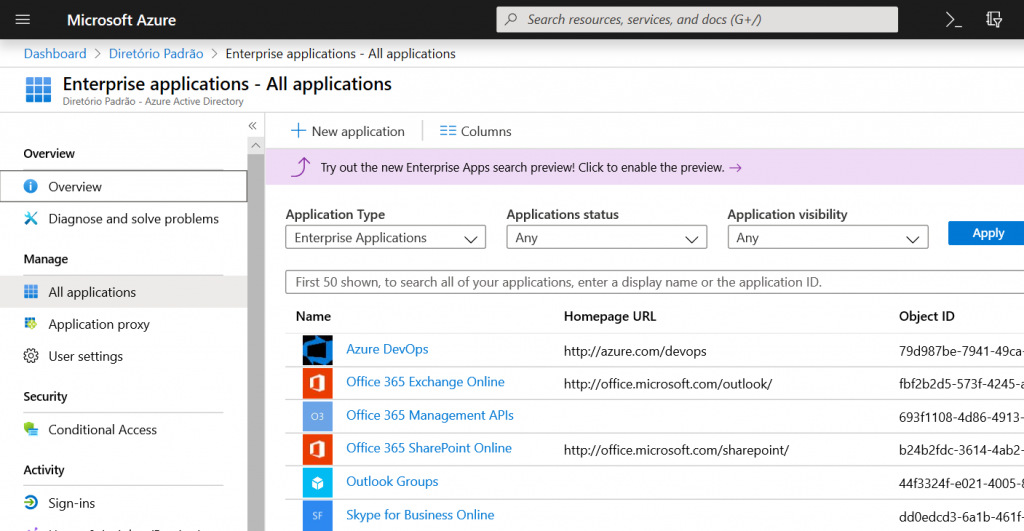Click the Overview info icon
The width and height of the screenshot is (1024, 531).
[31, 186]
